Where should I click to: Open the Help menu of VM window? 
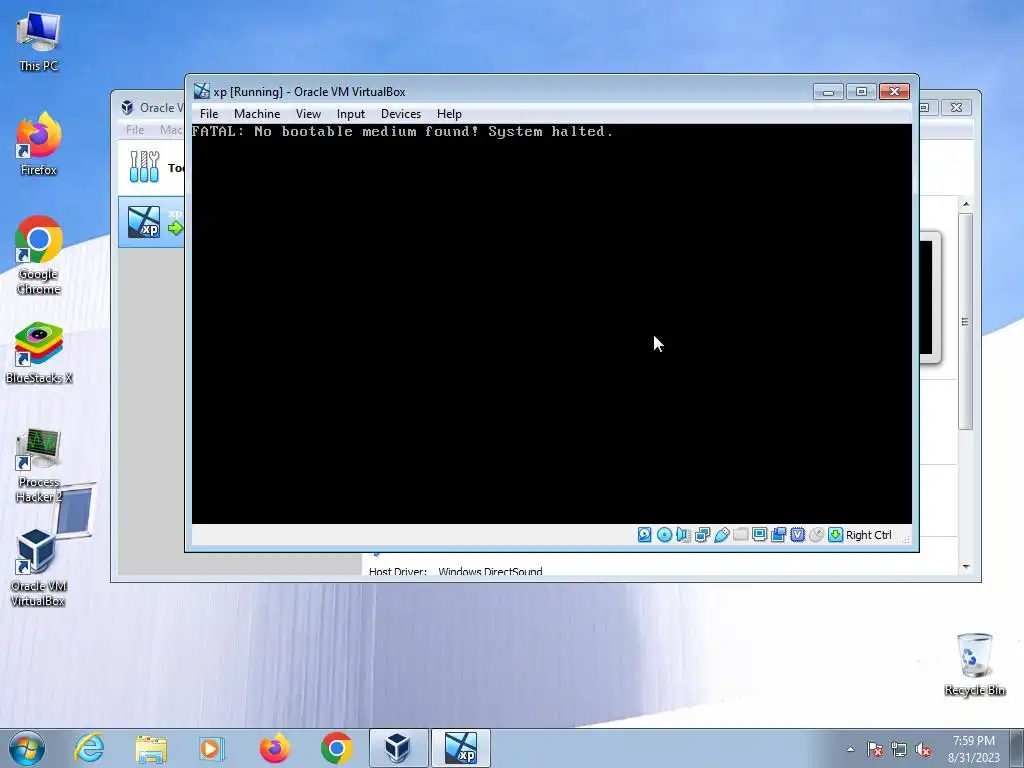(449, 114)
